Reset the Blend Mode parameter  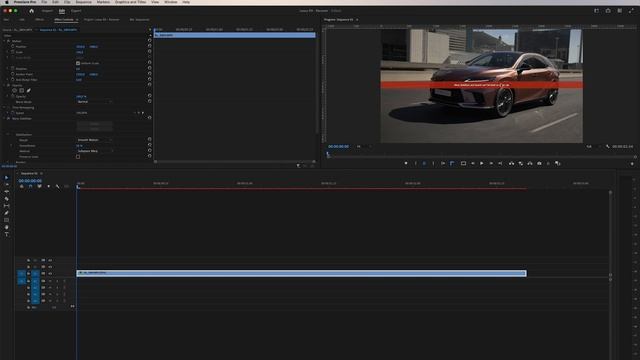[149, 102]
